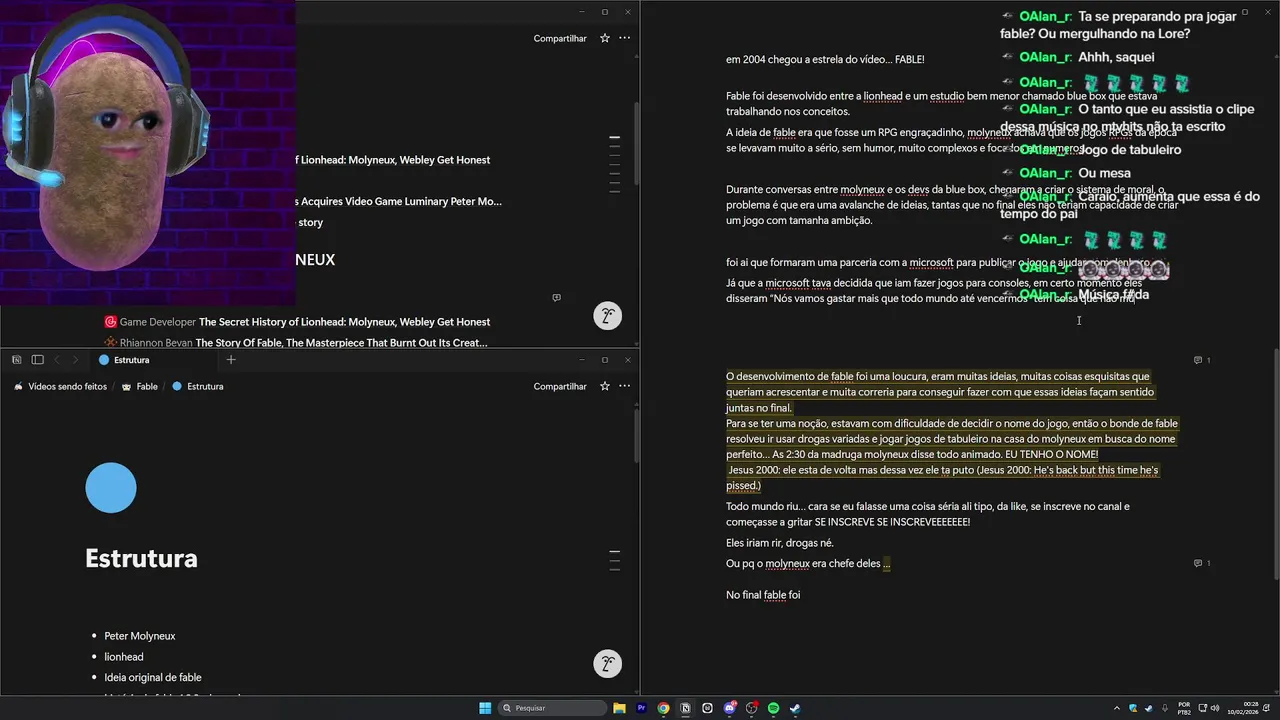Open Windows Start menu
This screenshot has width=1280, height=720.
[x=485, y=708]
